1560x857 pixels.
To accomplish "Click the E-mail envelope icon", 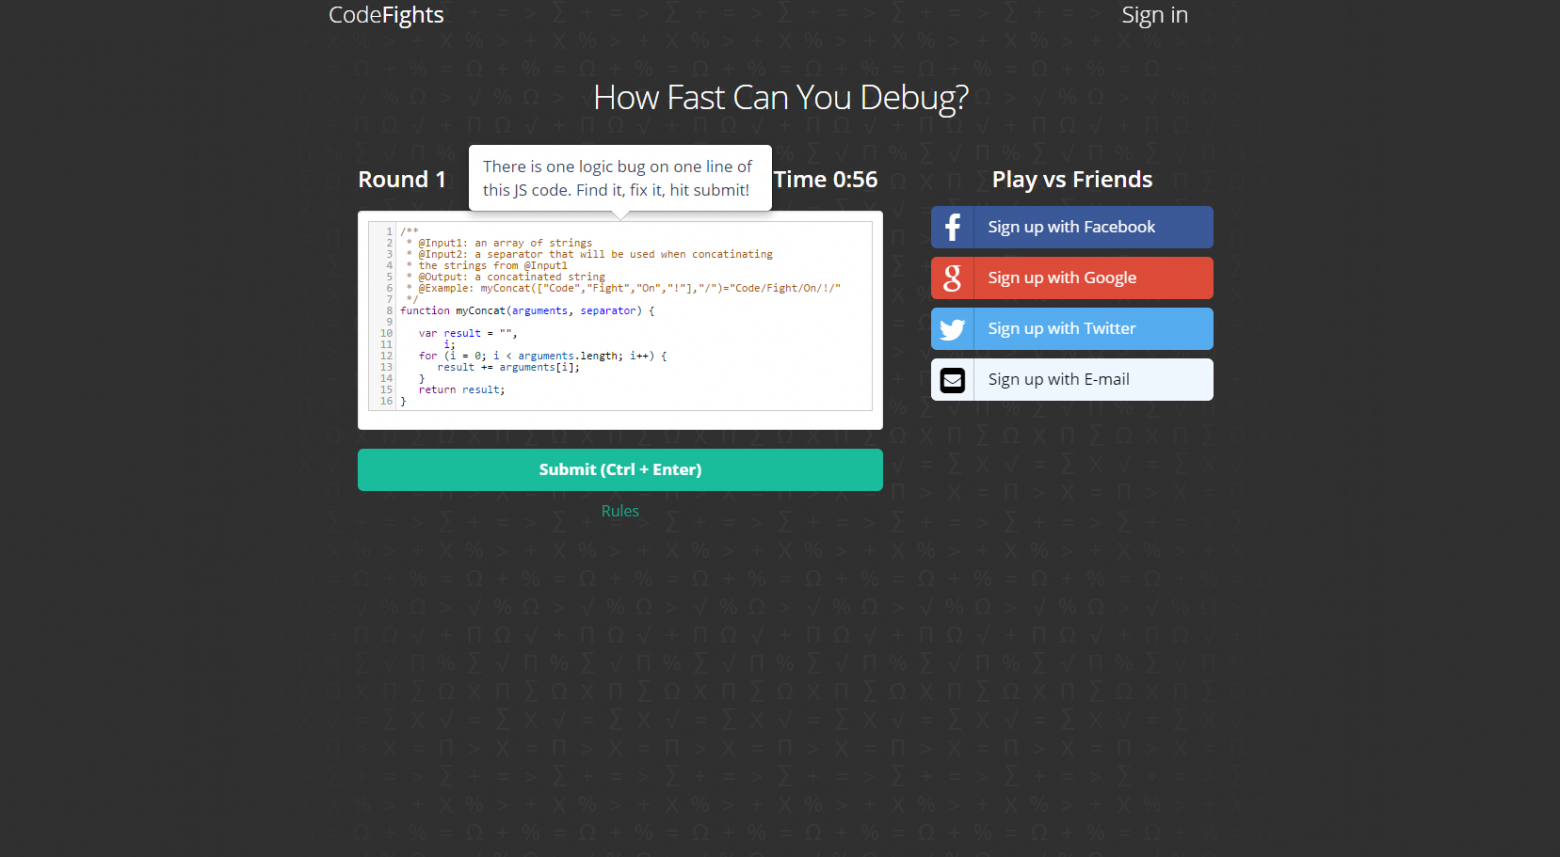I will click(952, 380).
